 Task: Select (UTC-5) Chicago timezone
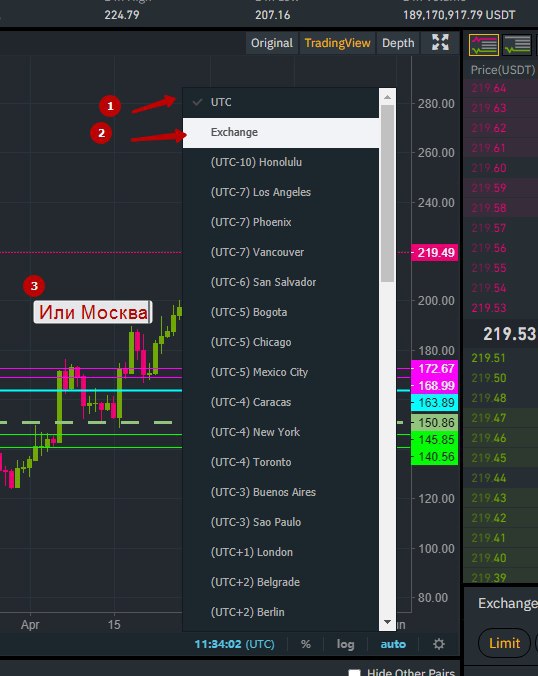(281, 342)
